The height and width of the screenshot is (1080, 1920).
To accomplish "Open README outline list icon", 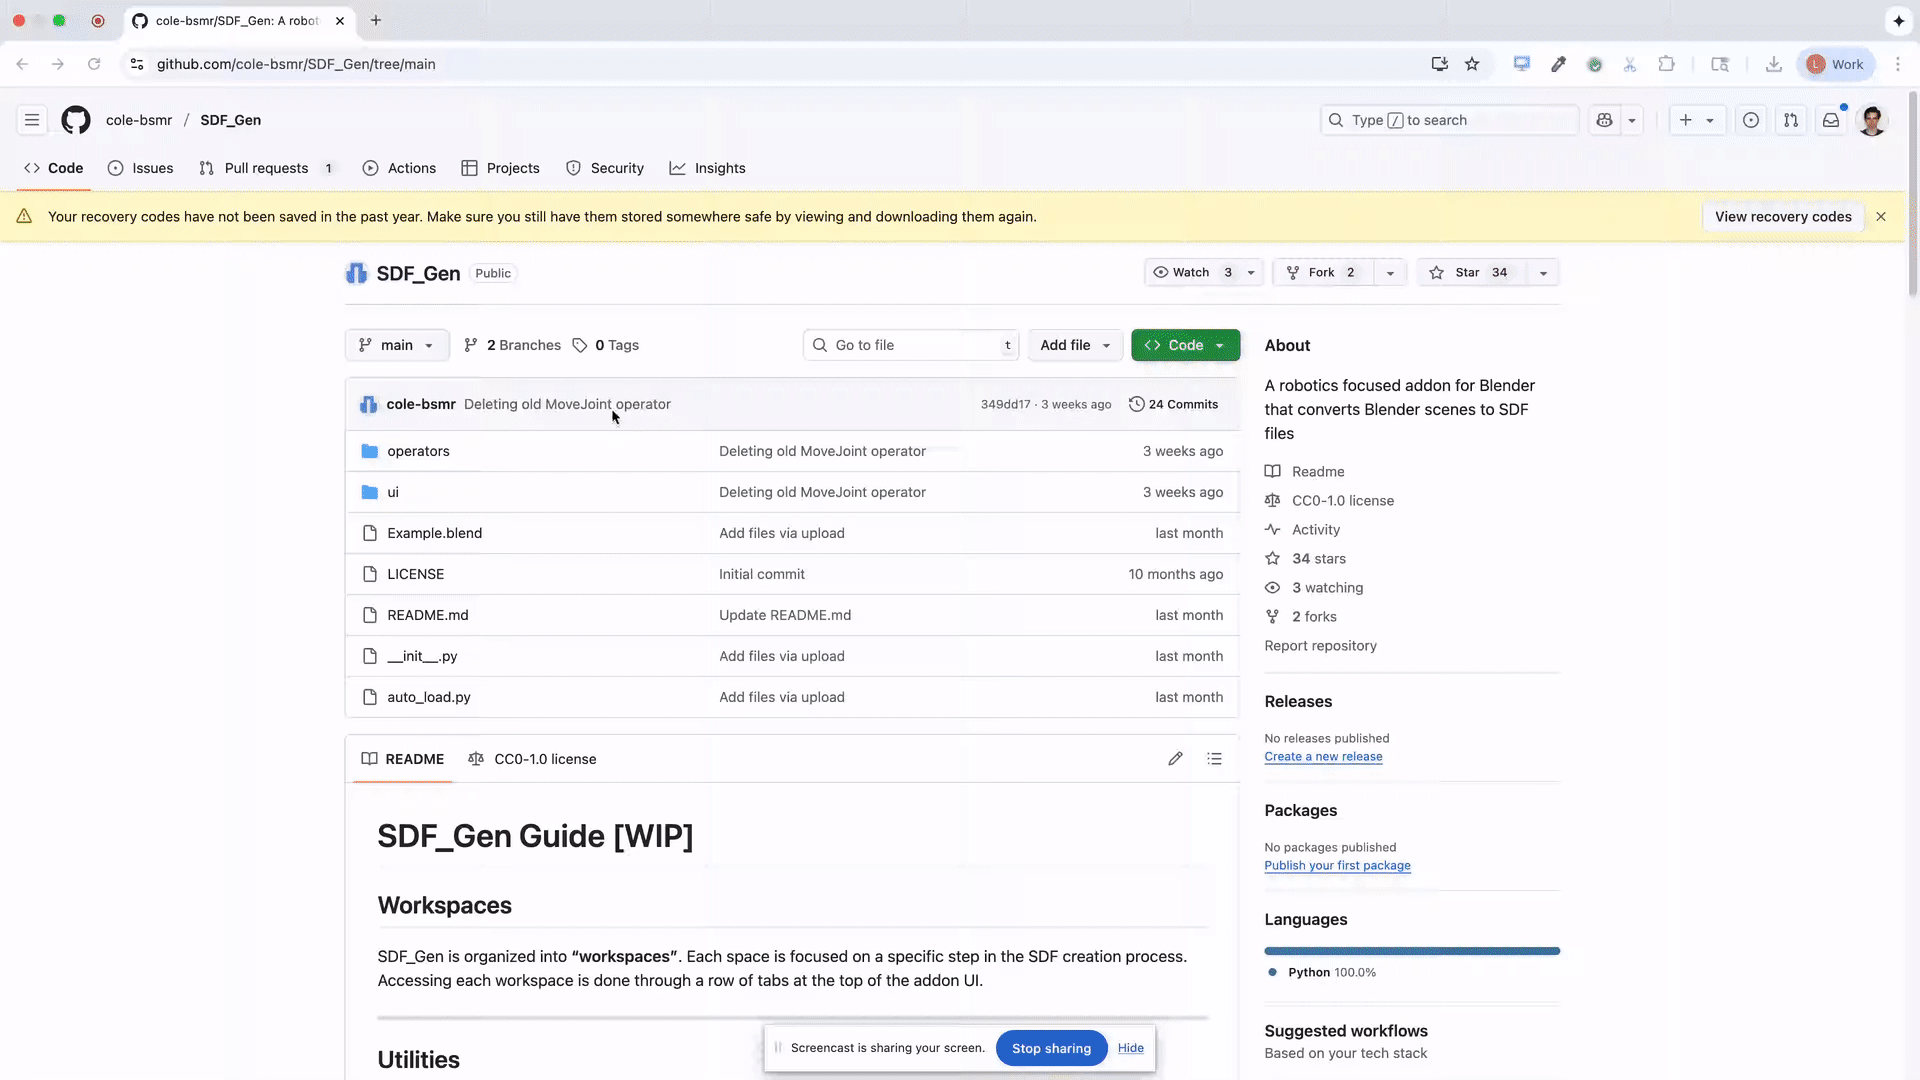I will click(1214, 759).
